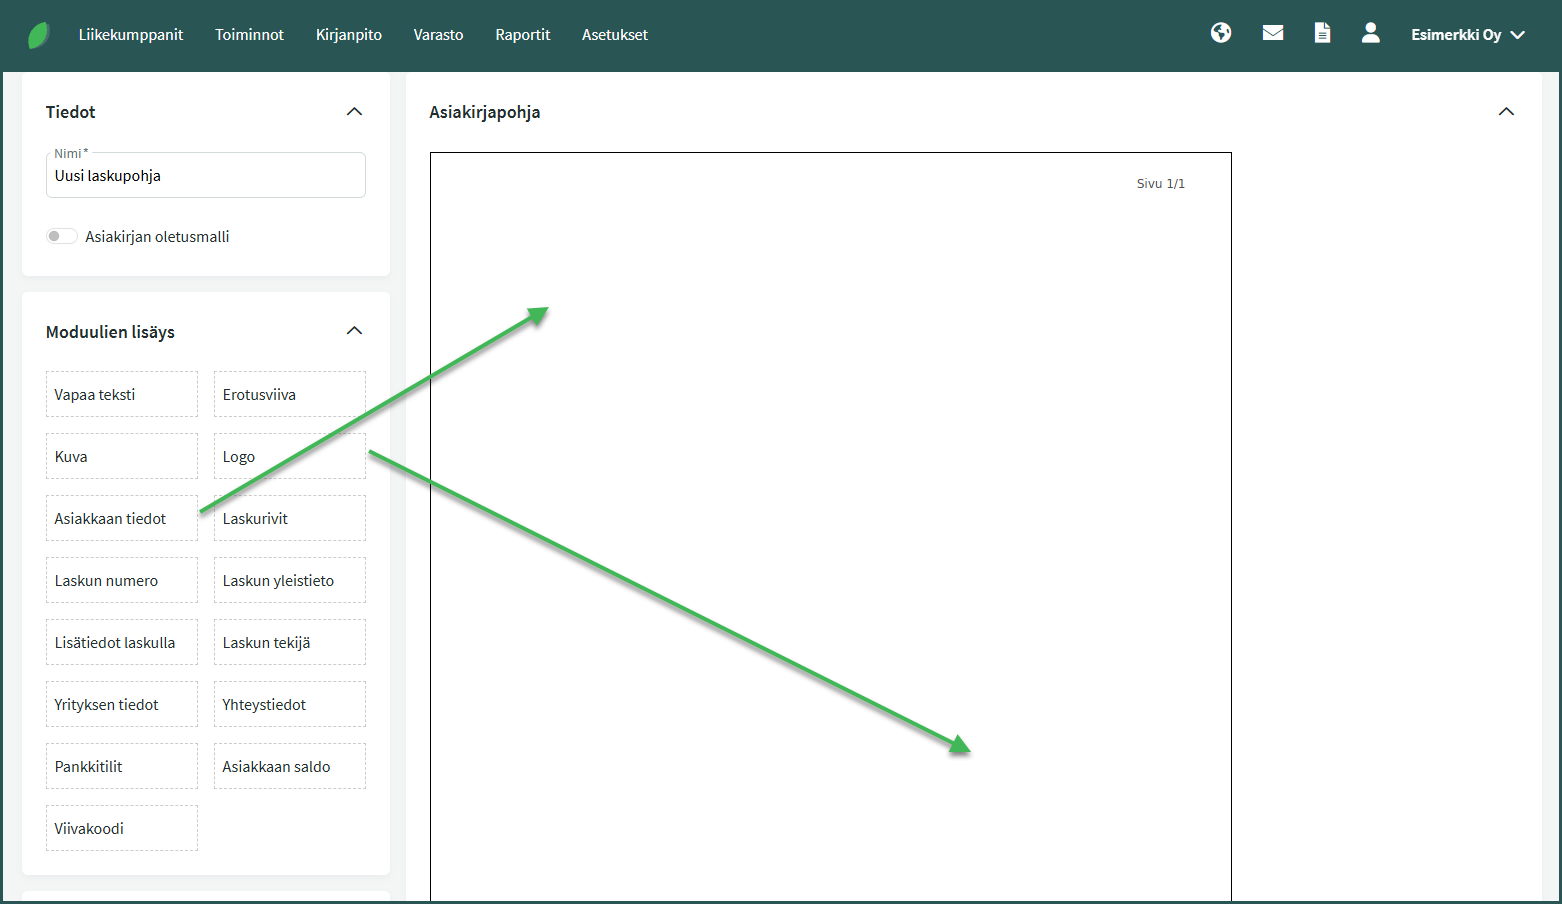The width and height of the screenshot is (1562, 904).
Task: Toggle Asiakirjan oletusmalli switch
Action: [61, 236]
